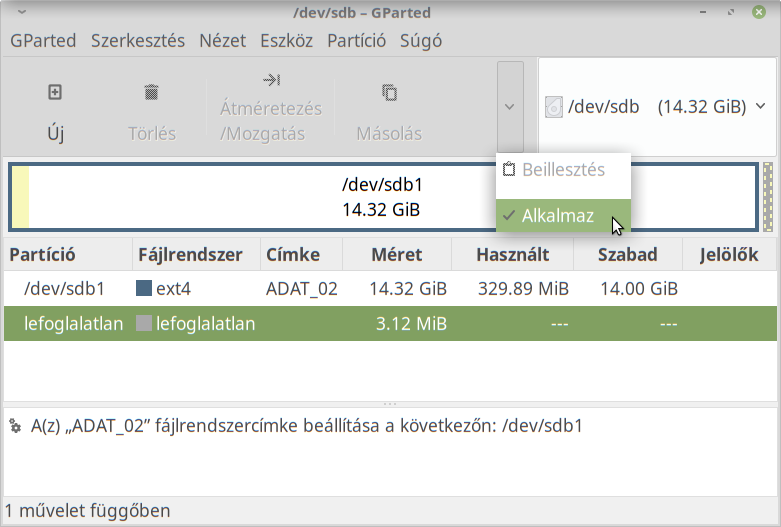Screen dimensions: 781x527
Task: Sort by the Fájlrendszer column header
Action: (196, 255)
